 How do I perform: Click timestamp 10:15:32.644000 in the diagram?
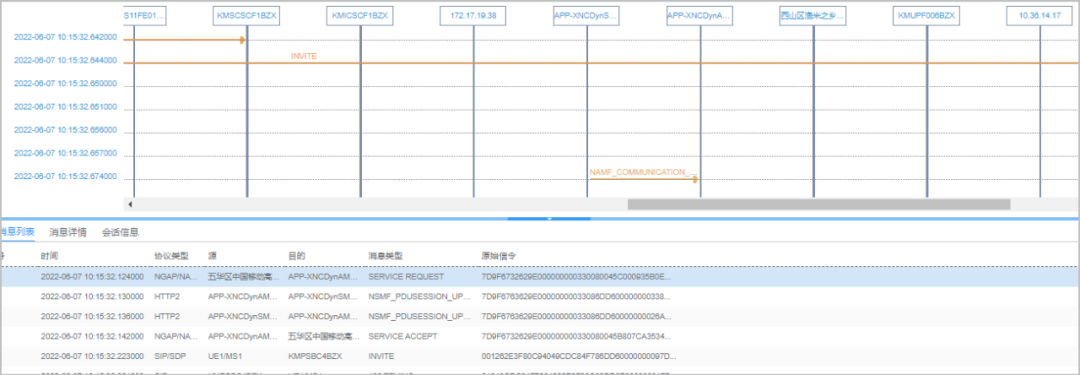[x=65, y=60]
